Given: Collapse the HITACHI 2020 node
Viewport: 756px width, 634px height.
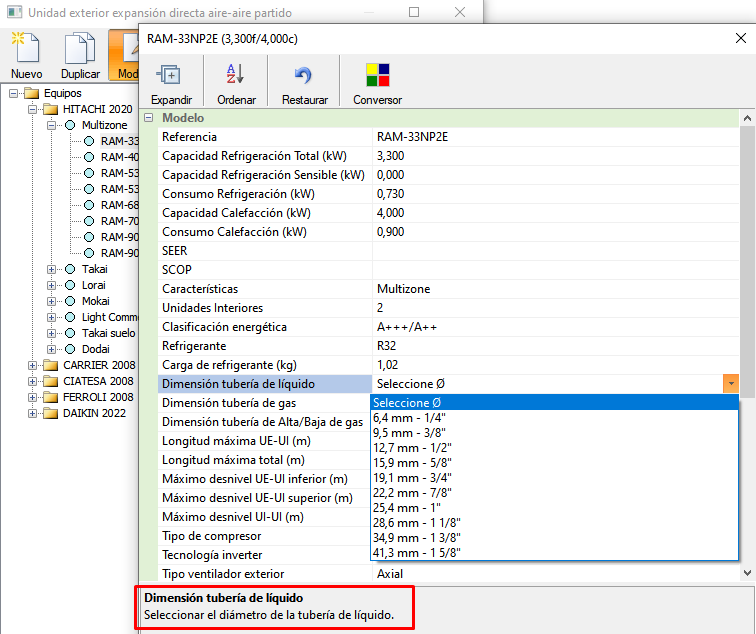Looking at the screenshot, I should pyautogui.click(x=32, y=109).
